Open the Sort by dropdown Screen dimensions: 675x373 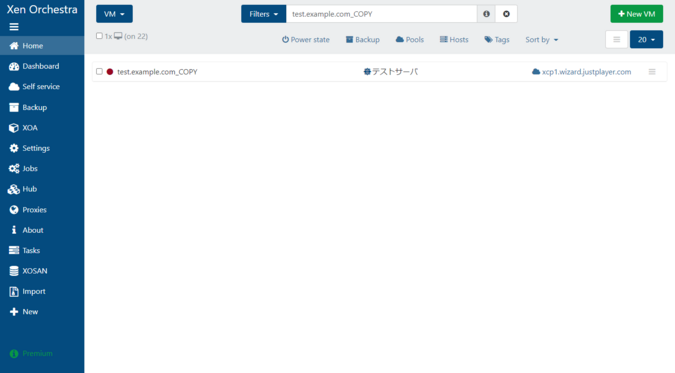click(542, 40)
